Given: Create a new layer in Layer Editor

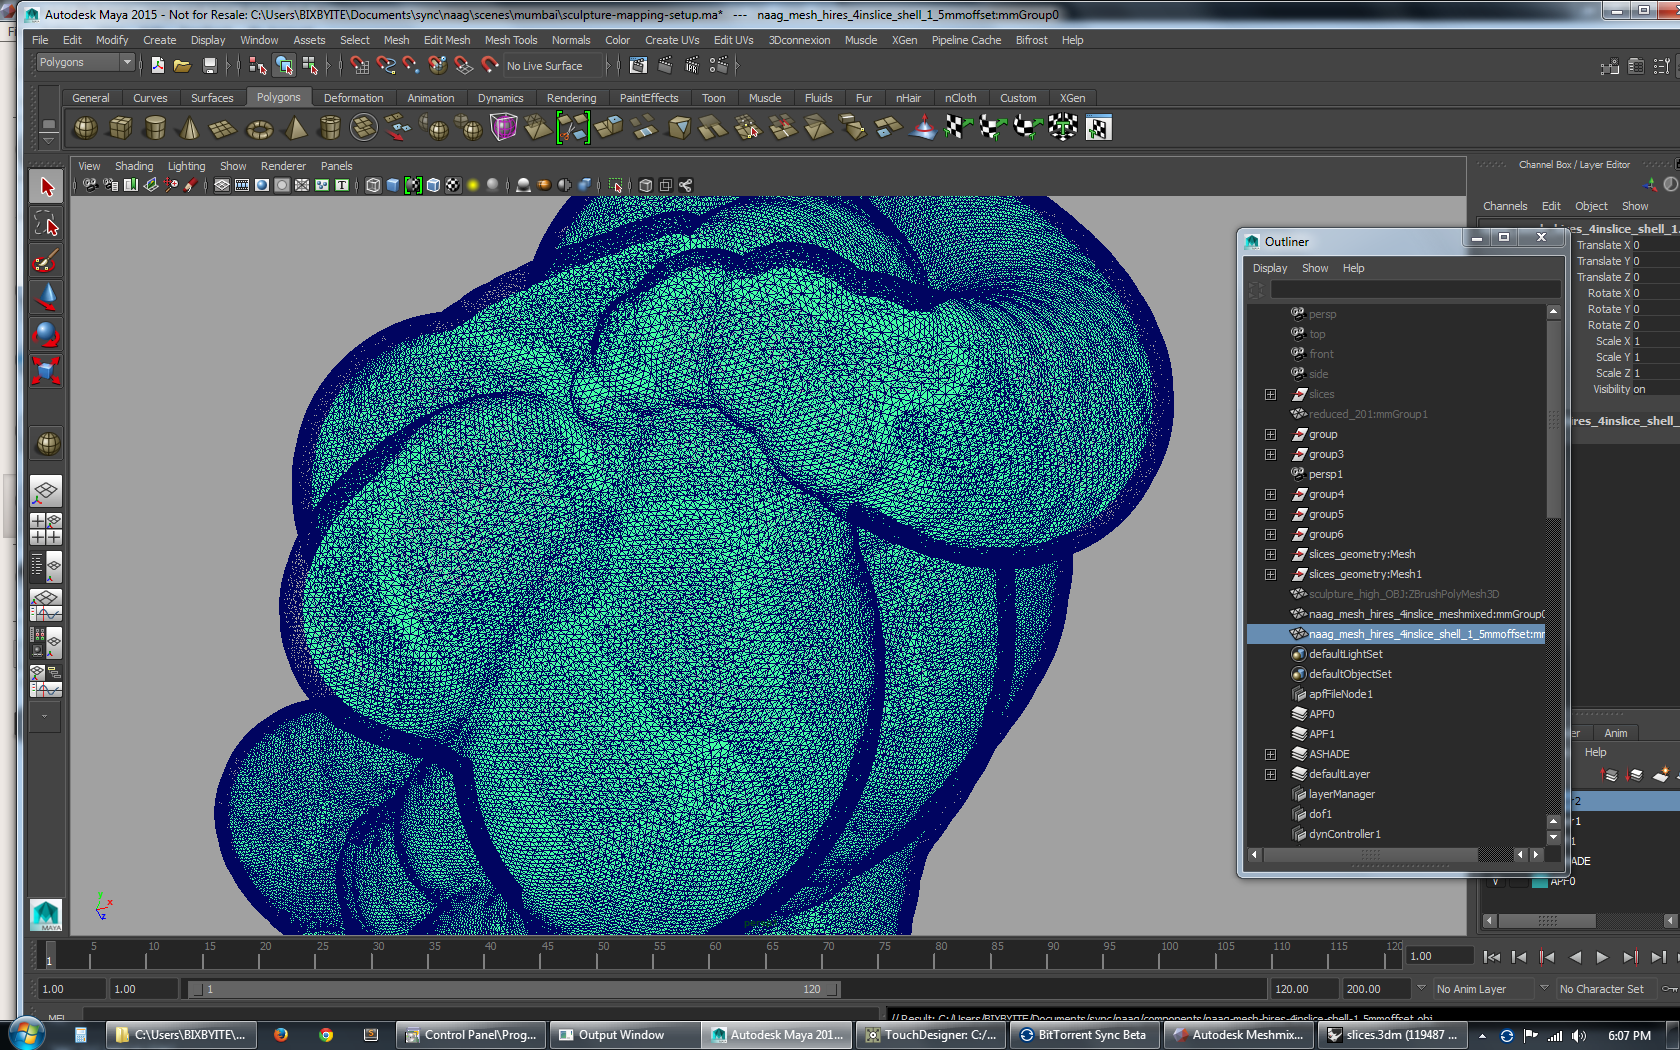Looking at the screenshot, I should click(1661, 775).
